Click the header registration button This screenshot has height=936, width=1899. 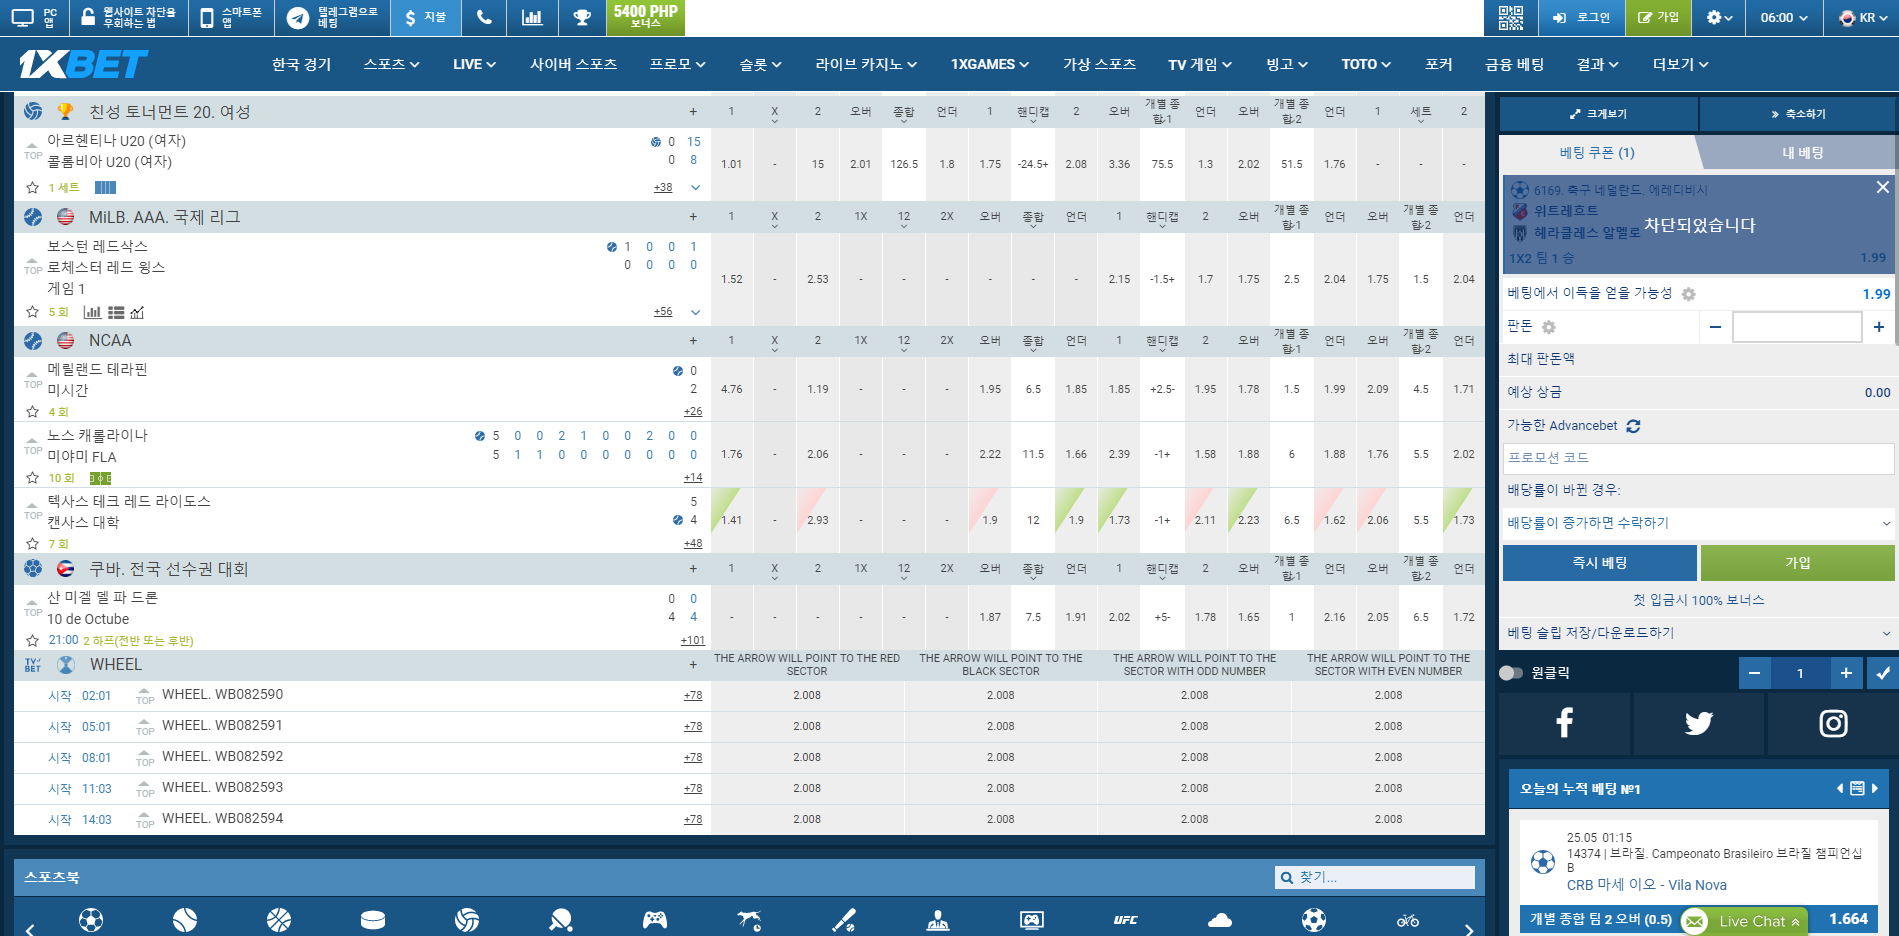point(1658,17)
